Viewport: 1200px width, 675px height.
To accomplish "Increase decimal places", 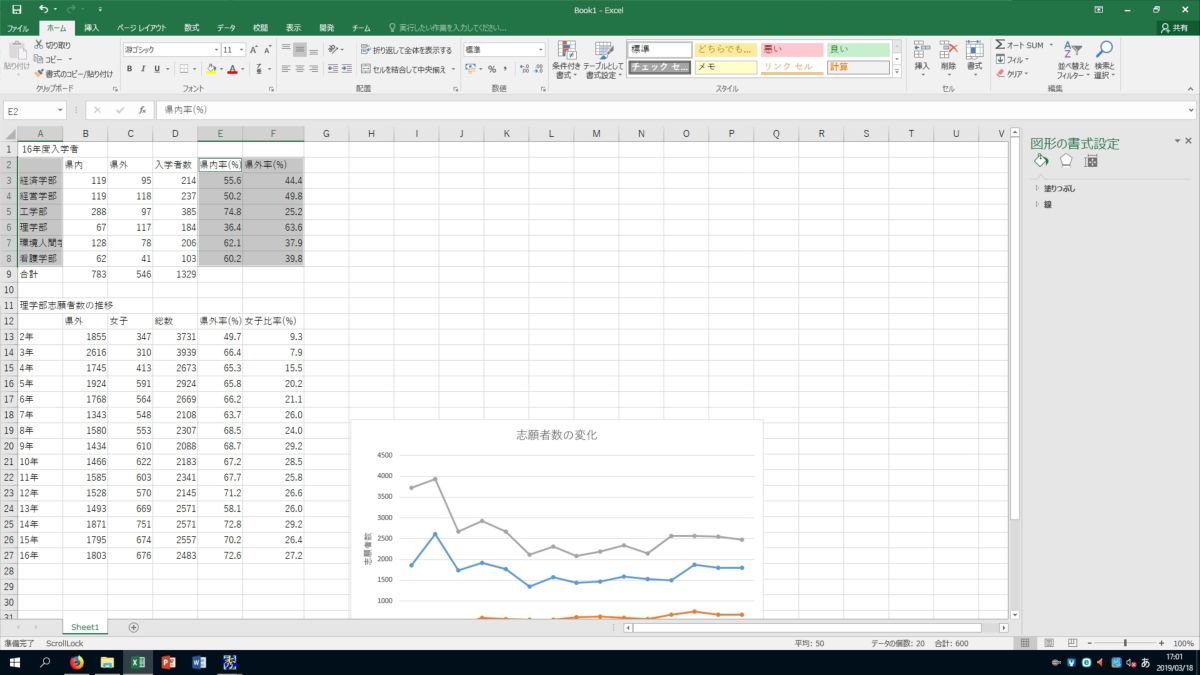I will [523, 69].
